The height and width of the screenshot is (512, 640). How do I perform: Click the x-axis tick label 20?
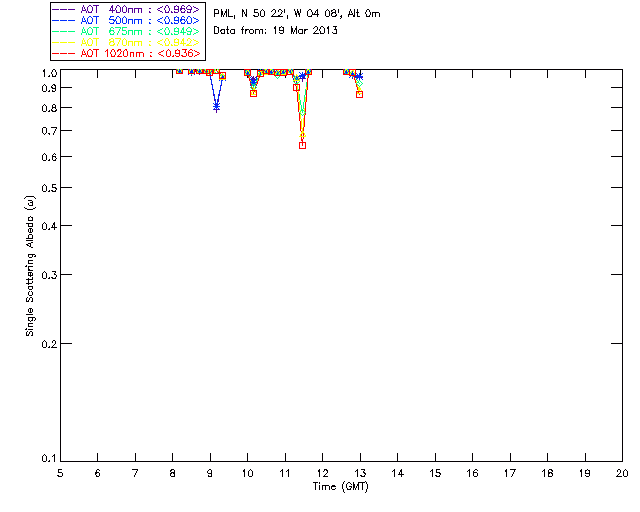pos(622,473)
